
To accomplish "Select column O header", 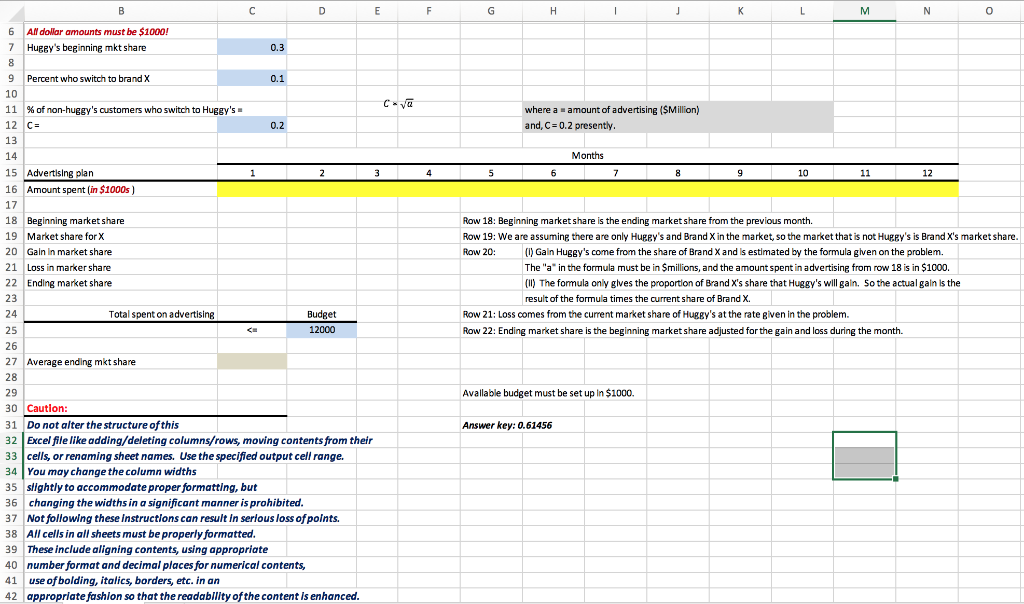I will pos(989,11).
